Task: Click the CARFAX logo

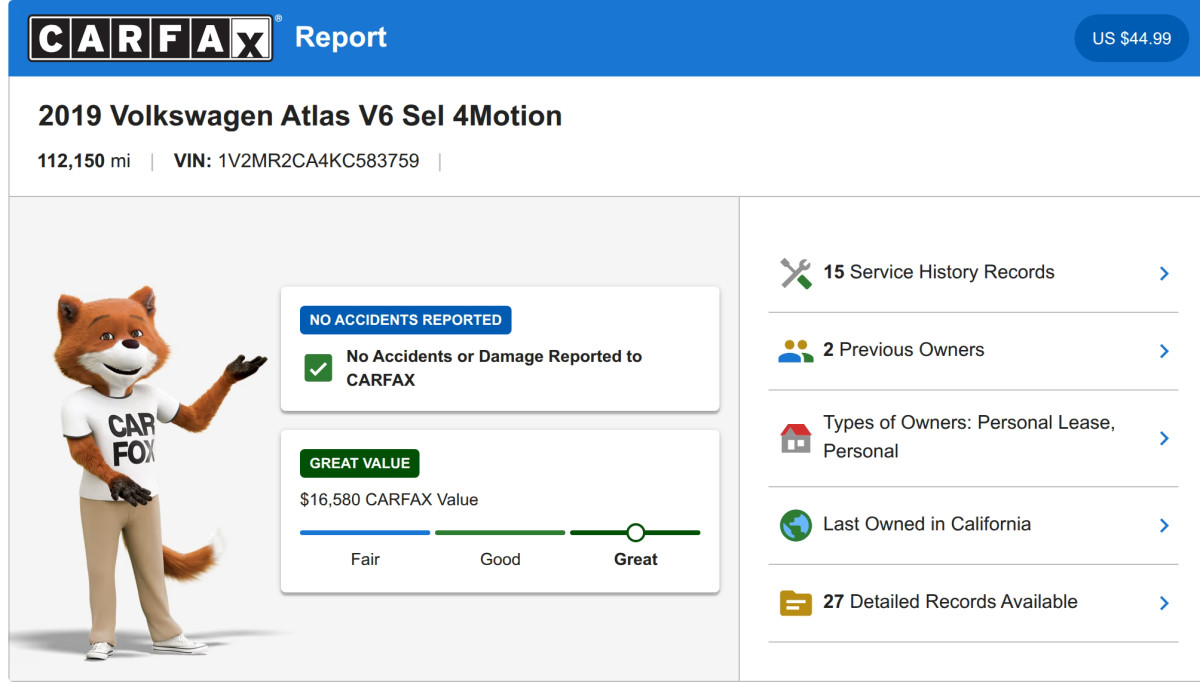Action: click(x=151, y=38)
